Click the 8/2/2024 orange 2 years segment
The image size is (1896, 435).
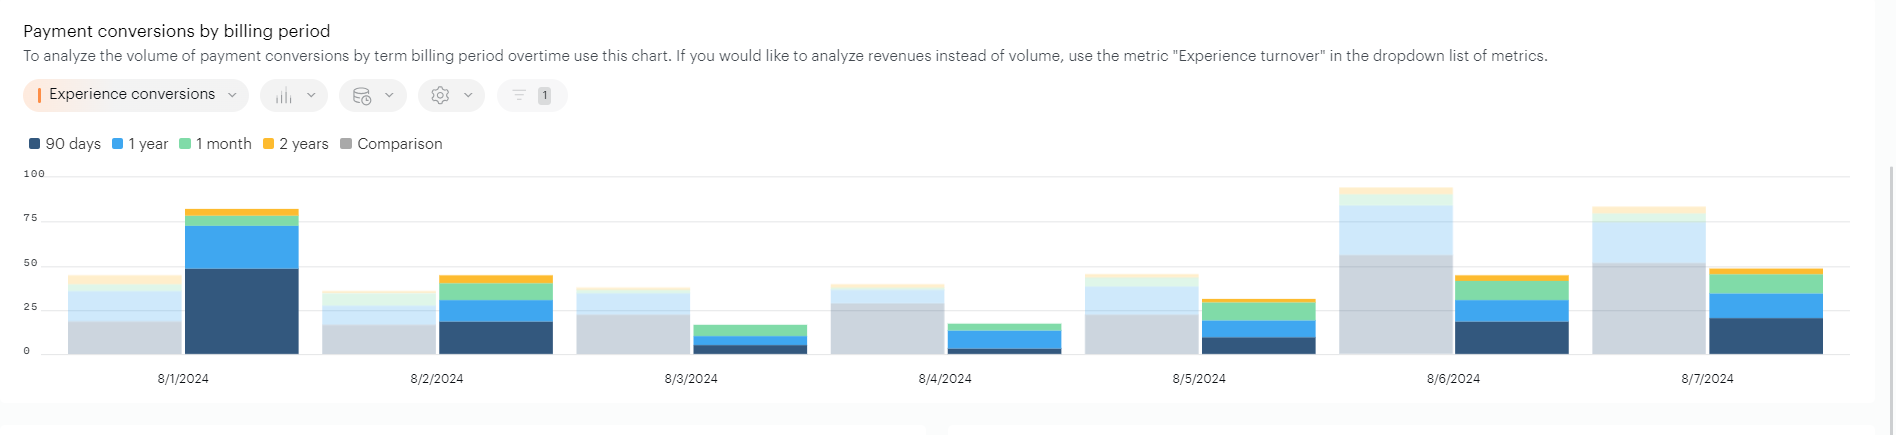(496, 279)
